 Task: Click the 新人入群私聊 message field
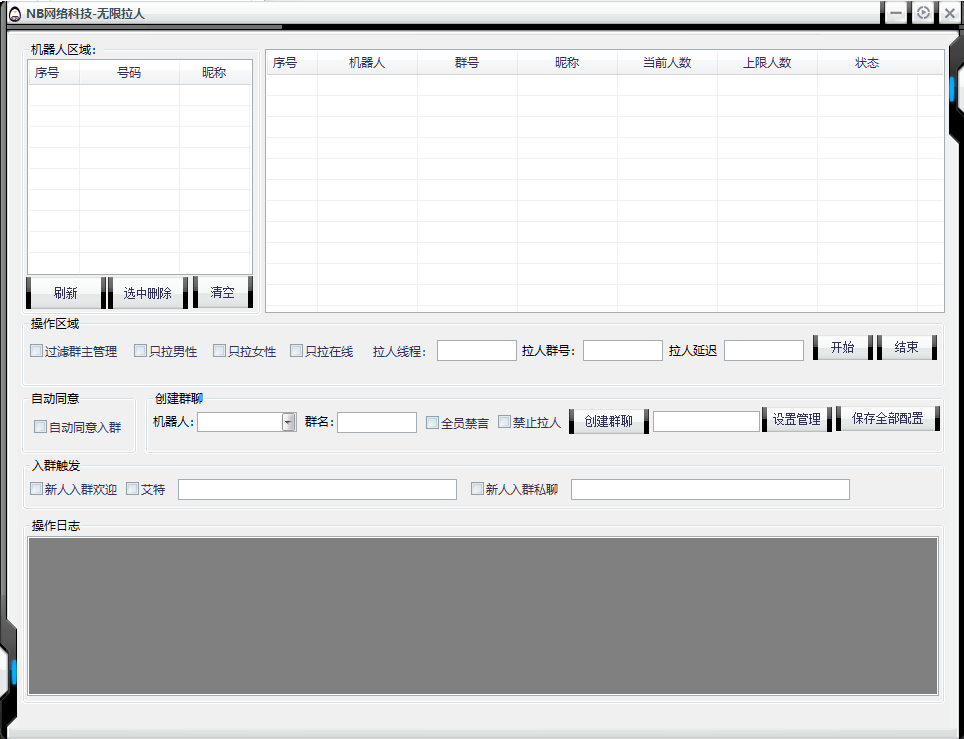[710, 489]
